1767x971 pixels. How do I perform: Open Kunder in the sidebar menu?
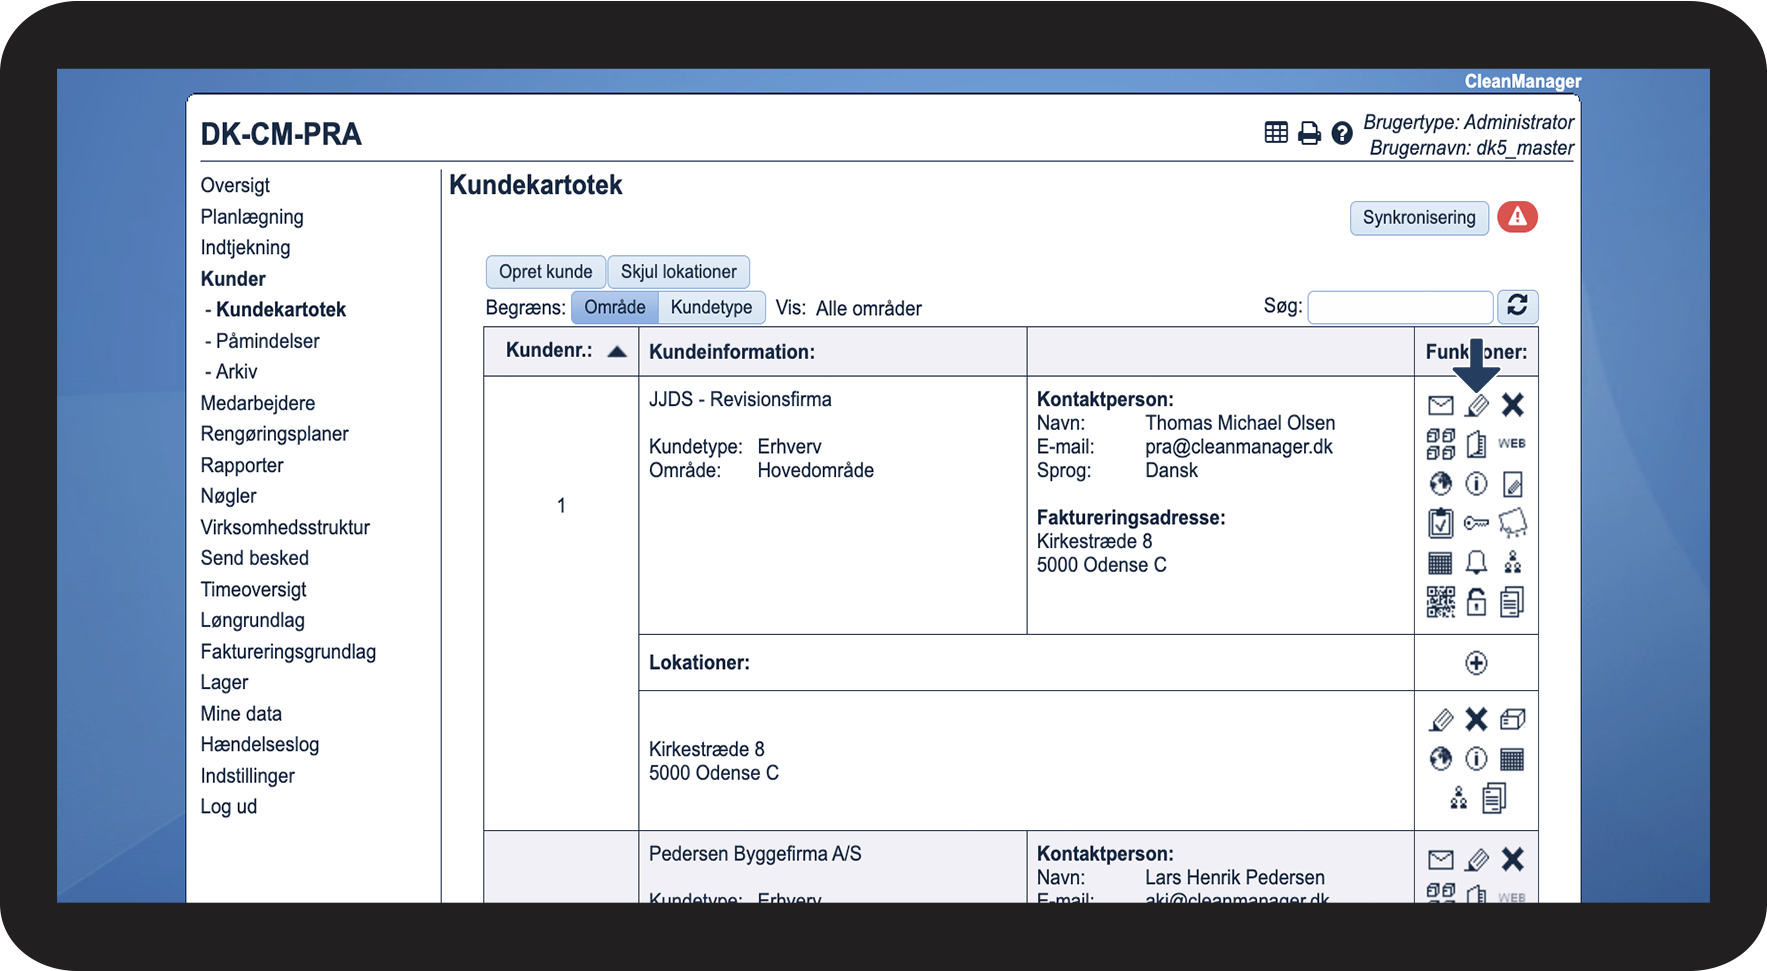click(233, 279)
